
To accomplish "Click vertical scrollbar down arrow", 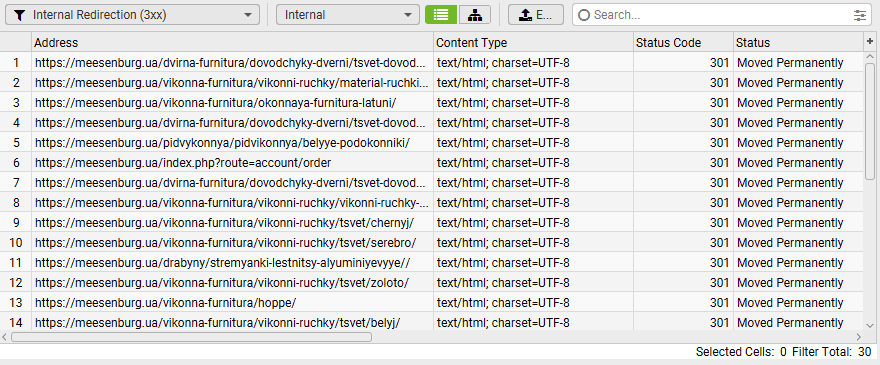I will [x=870, y=325].
